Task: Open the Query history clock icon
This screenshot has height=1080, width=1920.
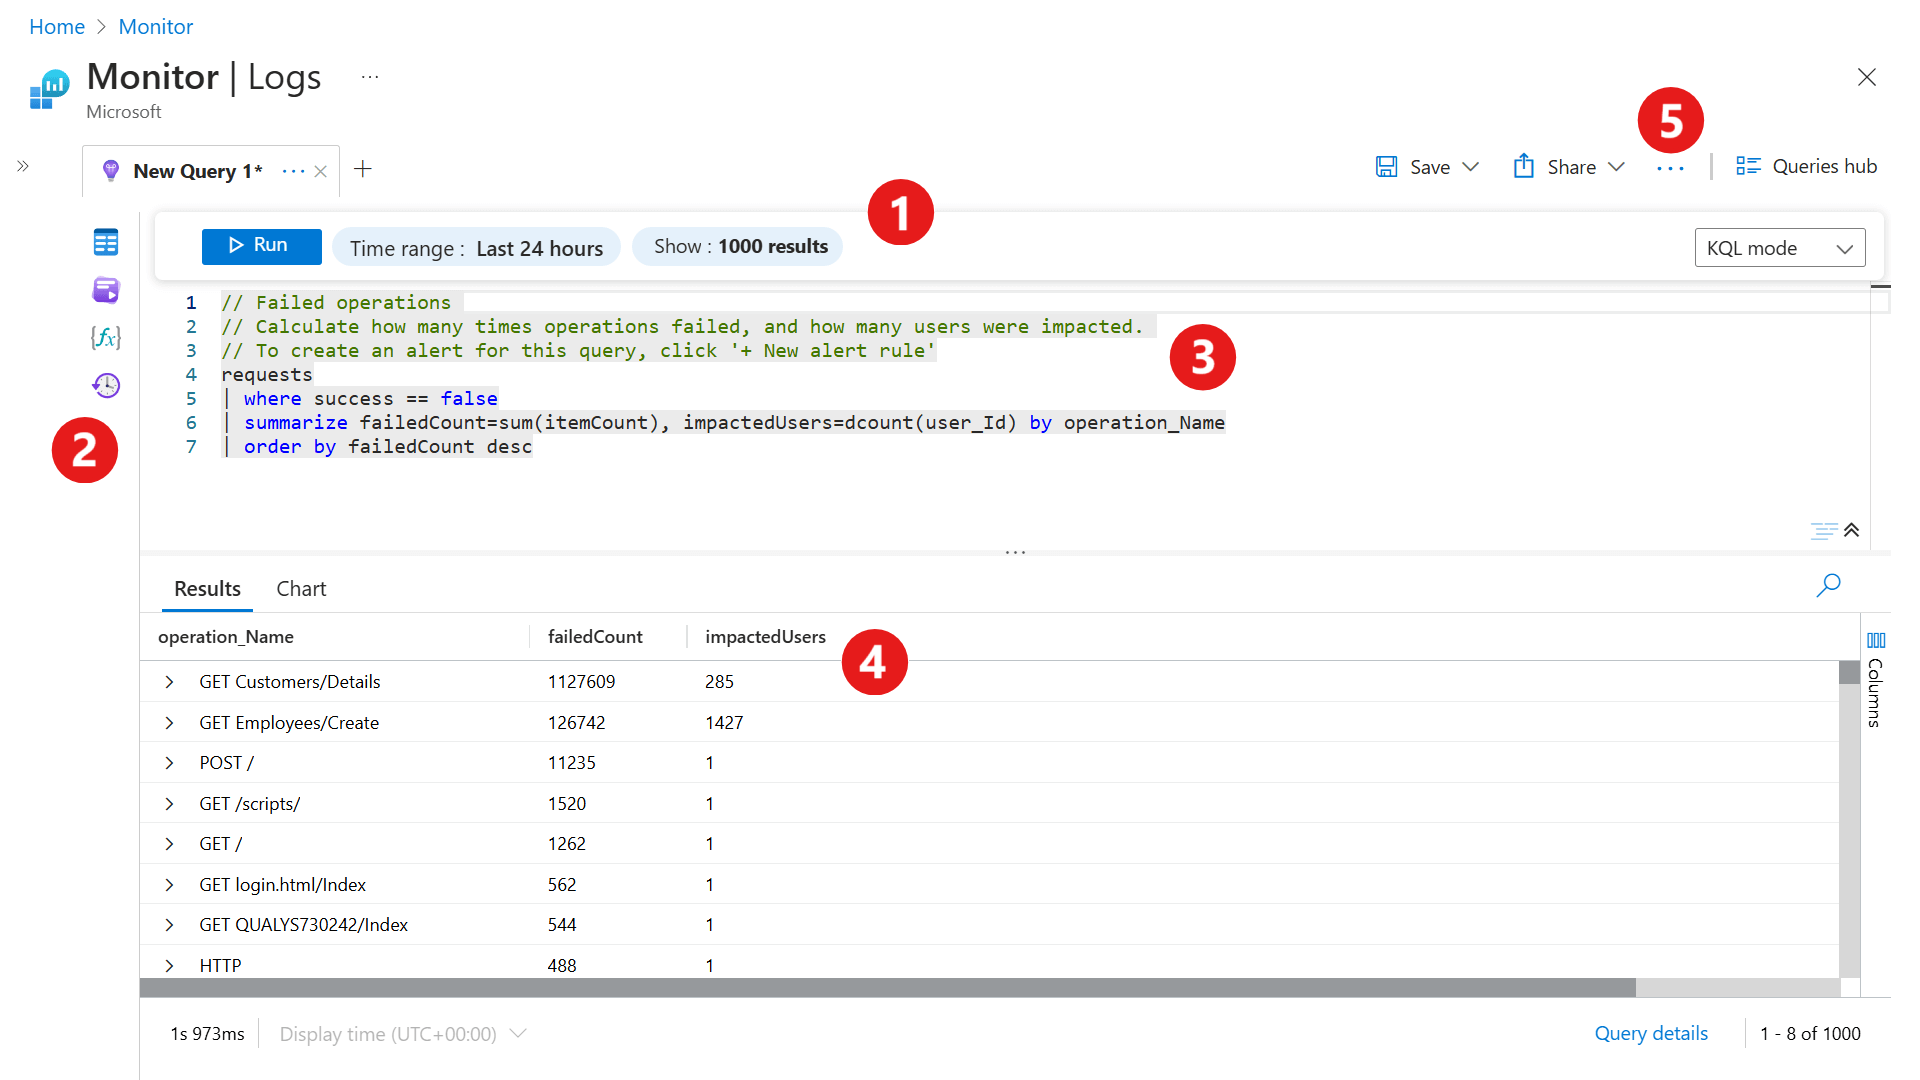Action: coord(105,385)
